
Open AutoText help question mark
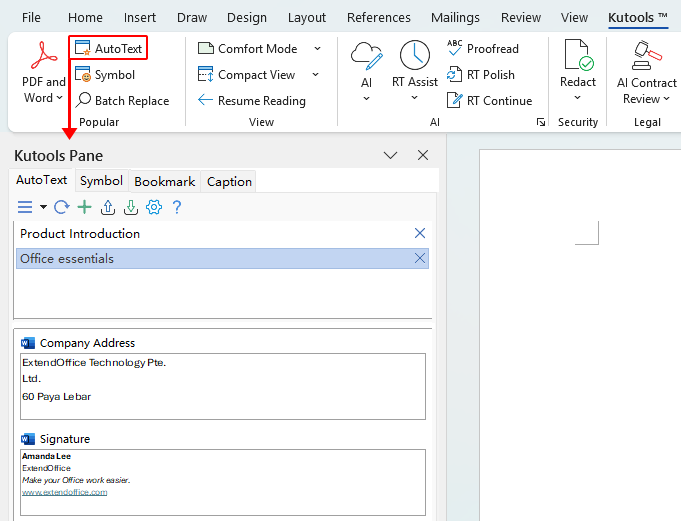point(177,207)
